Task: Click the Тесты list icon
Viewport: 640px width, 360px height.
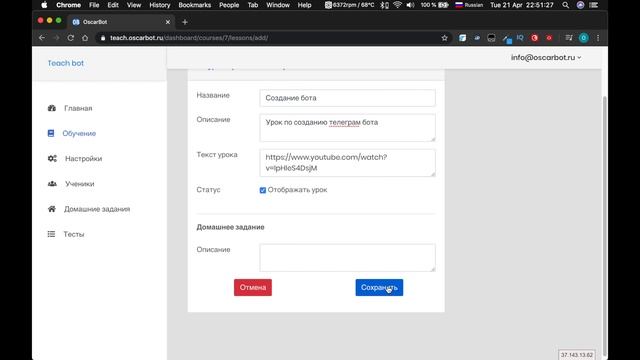Action: (x=51, y=234)
